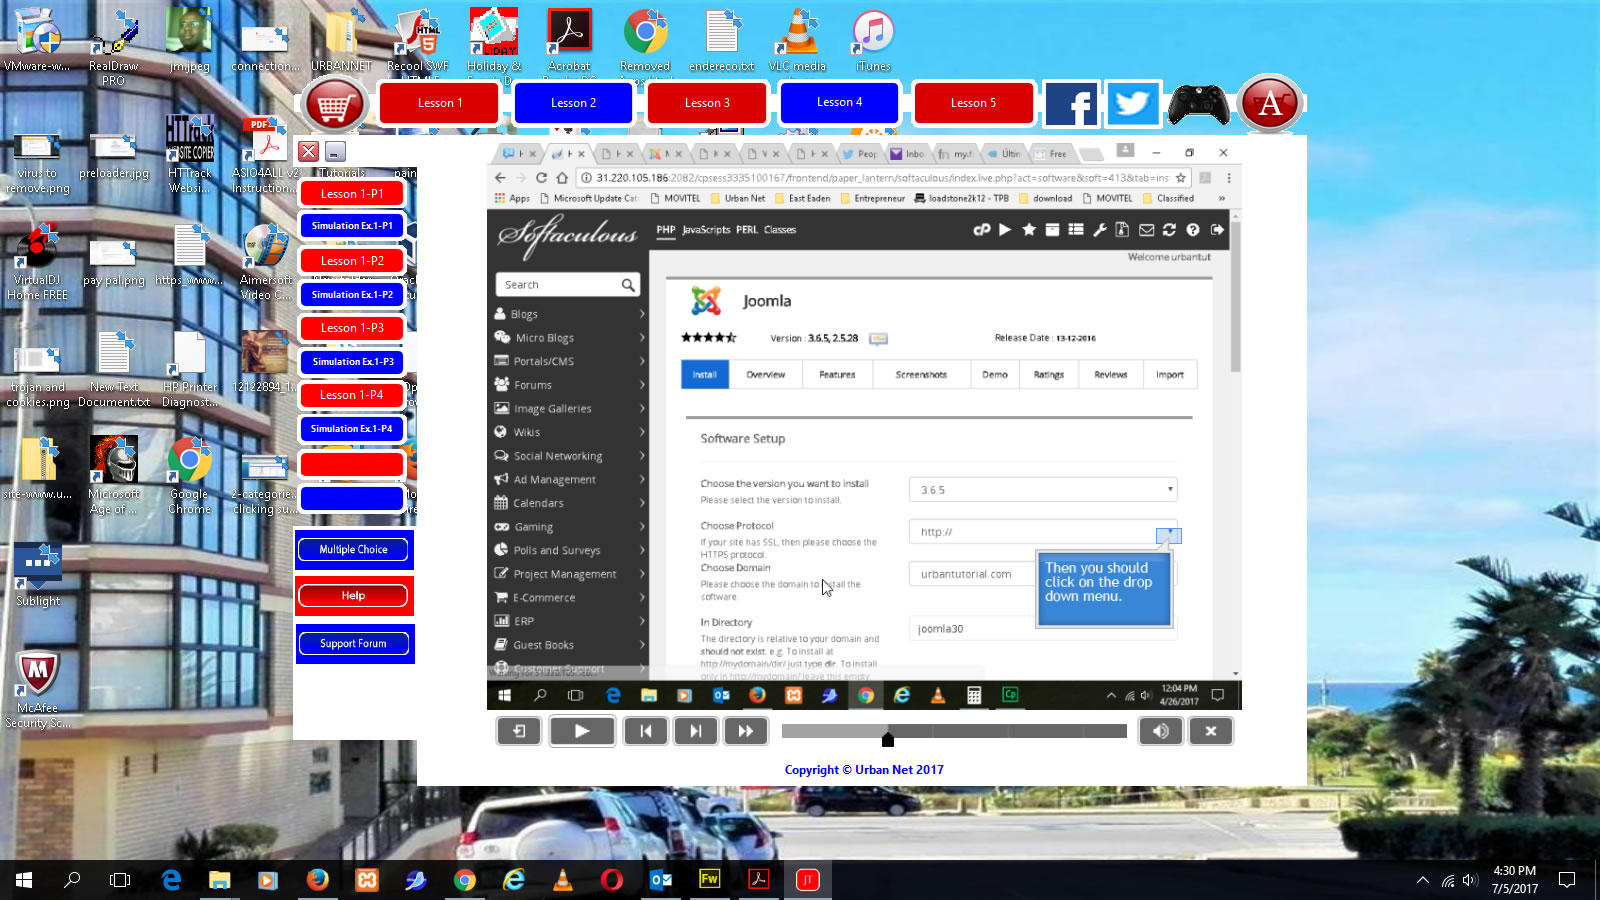Click the play demo icon in Softaculous header

(x=1005, y=230)
